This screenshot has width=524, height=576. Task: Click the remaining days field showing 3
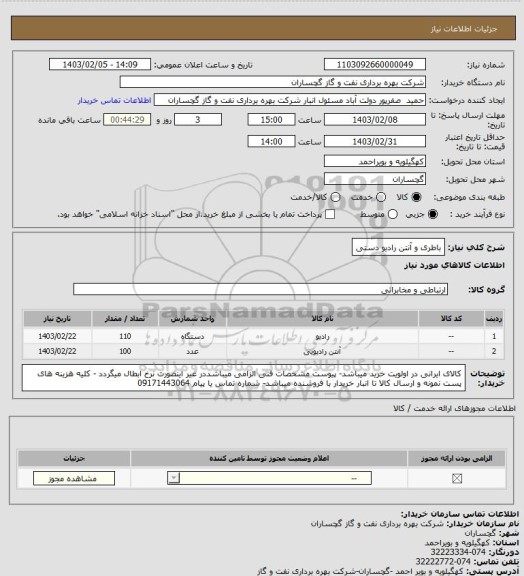(198, 120)
